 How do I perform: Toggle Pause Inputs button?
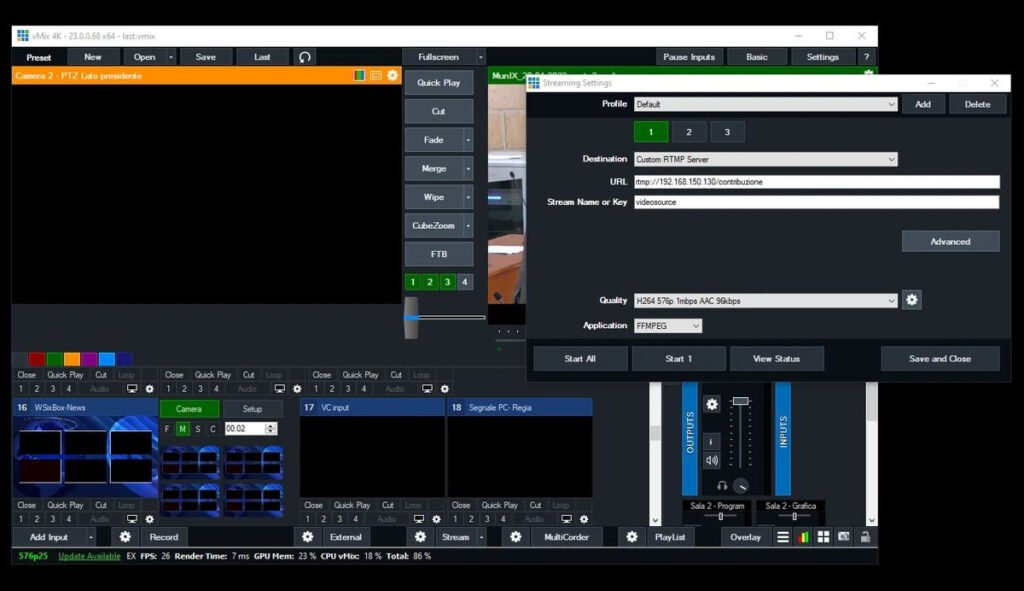tap(689, 57)
